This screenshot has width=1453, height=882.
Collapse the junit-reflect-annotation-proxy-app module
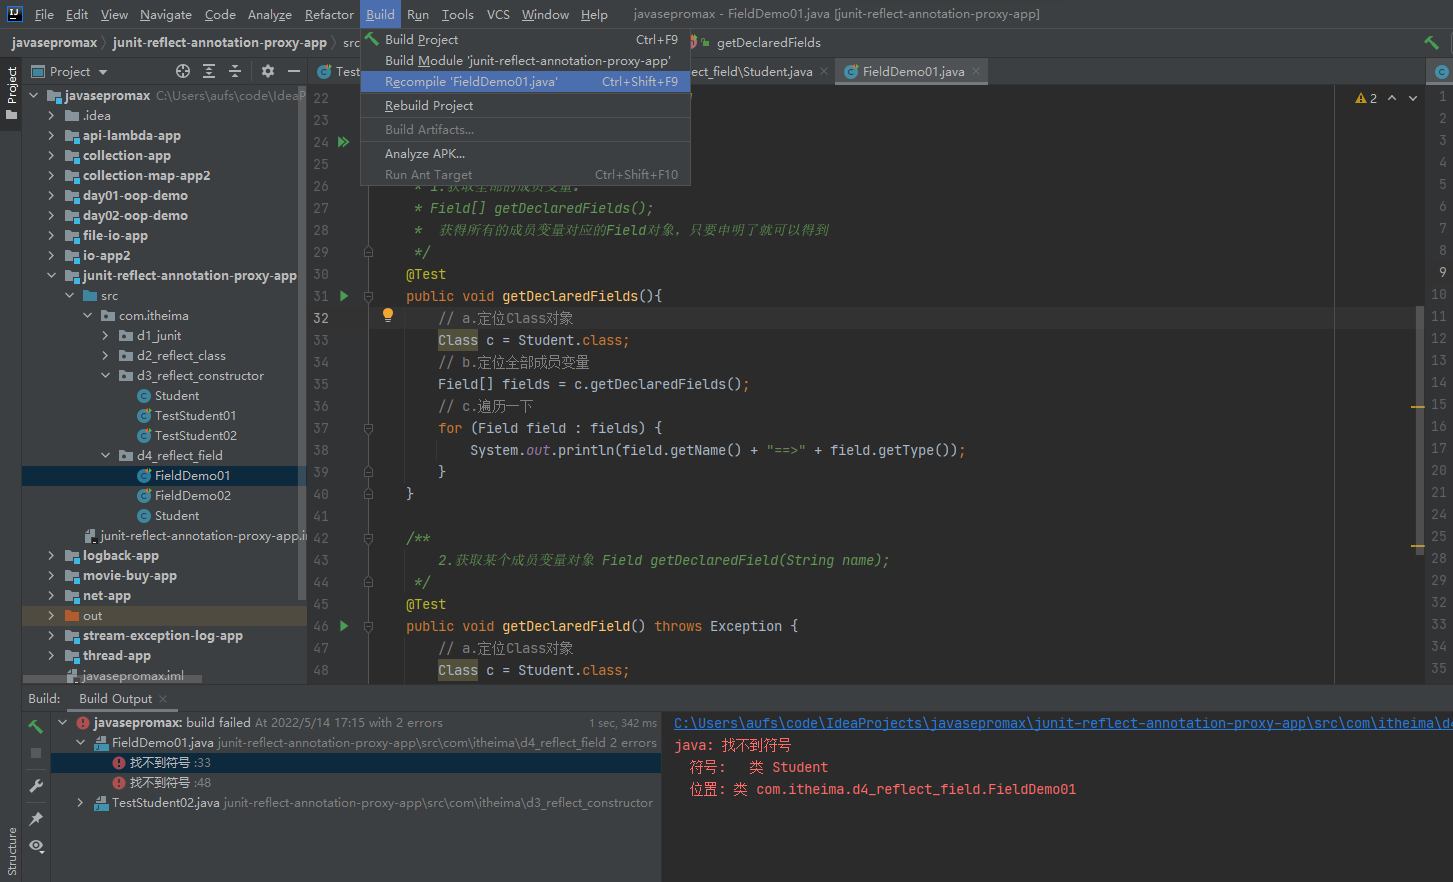[52, 276]
